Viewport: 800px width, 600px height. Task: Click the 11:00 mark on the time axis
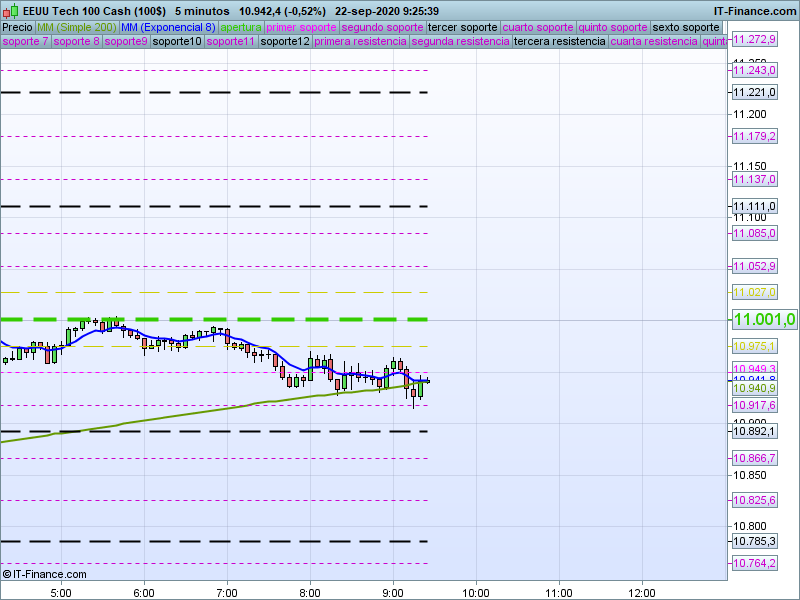pyautogui.click(x=559, y=590)
